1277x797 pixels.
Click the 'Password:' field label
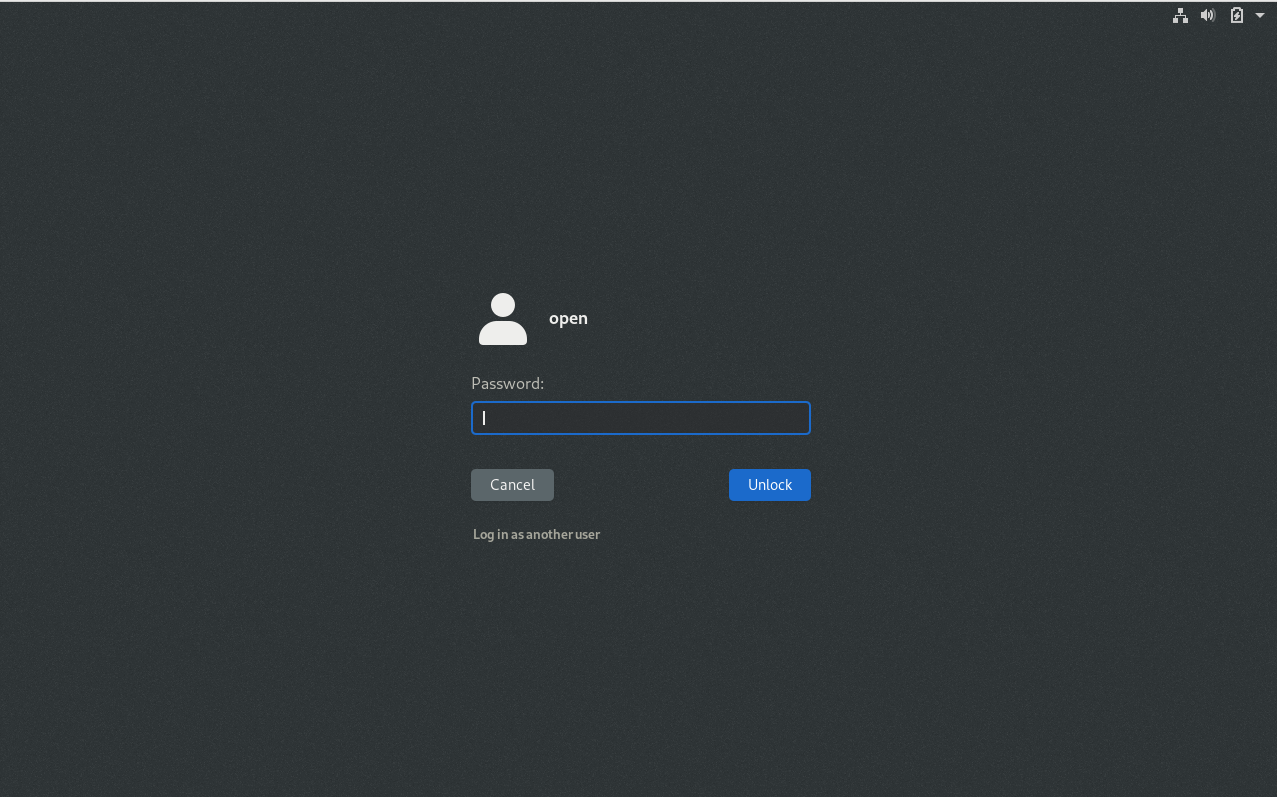pyautogui.click(x=507, y=383)
